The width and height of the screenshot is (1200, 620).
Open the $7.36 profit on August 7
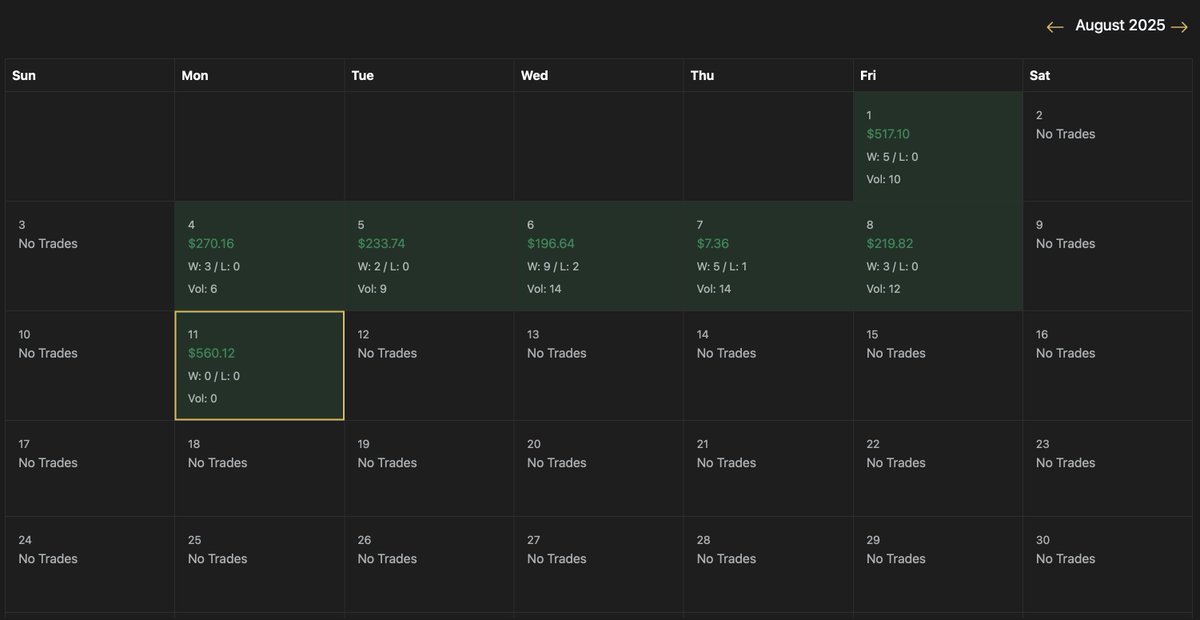pyautogui.click(x=715, y=244)
